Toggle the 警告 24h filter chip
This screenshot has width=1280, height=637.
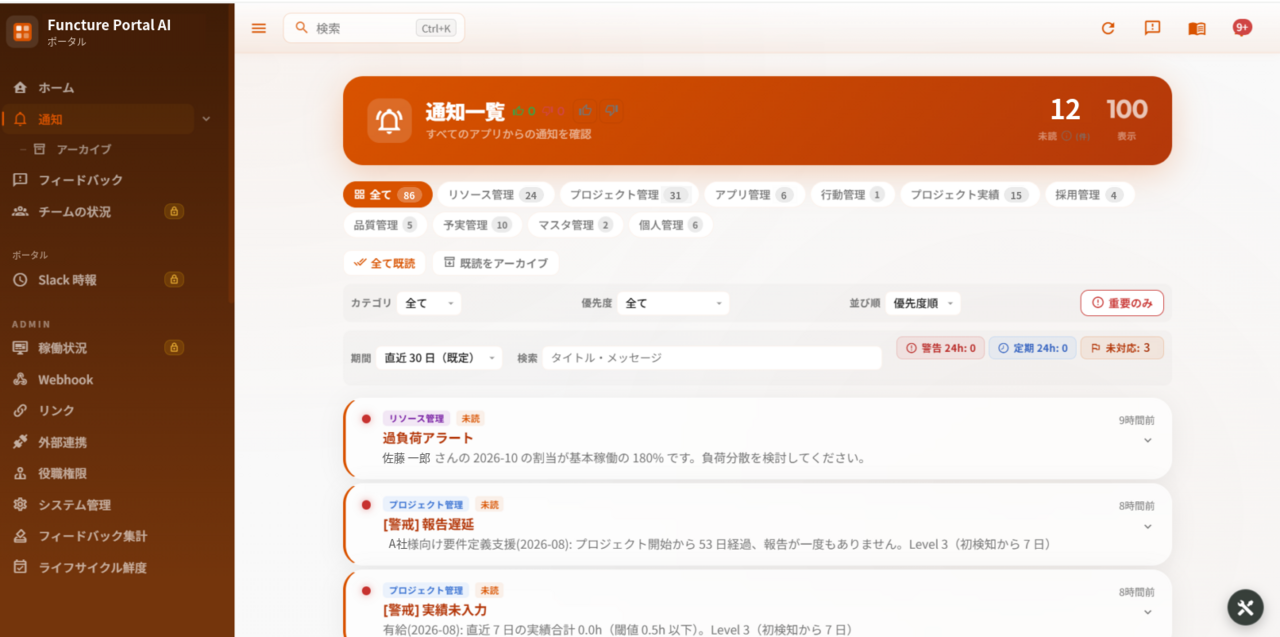pyautogui.click(x=940, y=348)
